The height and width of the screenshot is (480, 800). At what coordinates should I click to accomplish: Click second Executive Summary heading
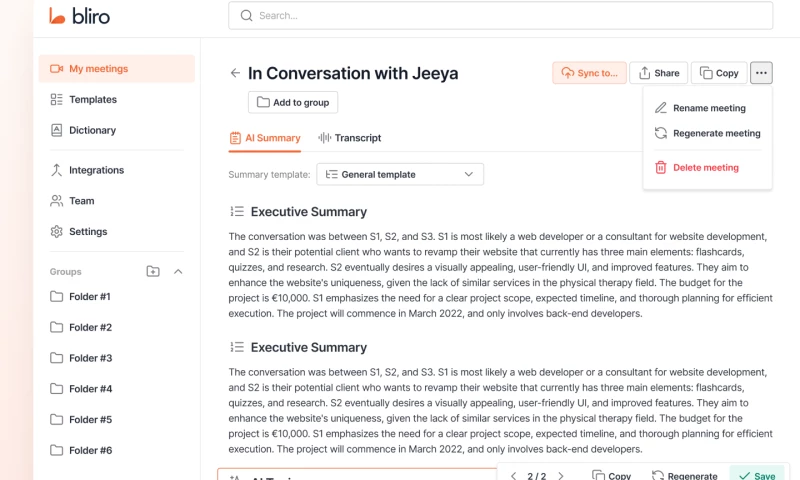(x=309, y=347)
